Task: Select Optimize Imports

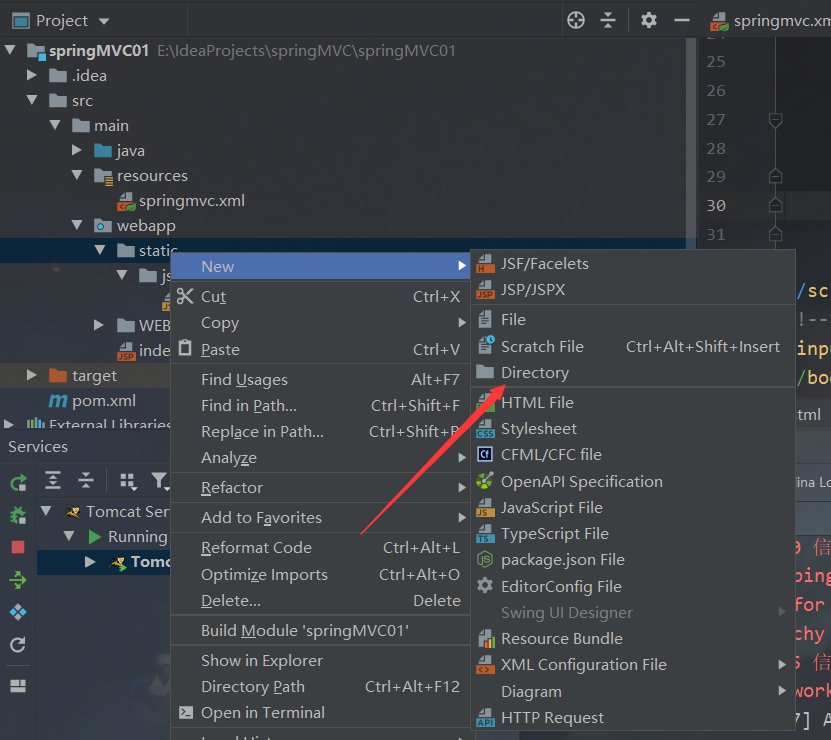Action: [320, 574]
